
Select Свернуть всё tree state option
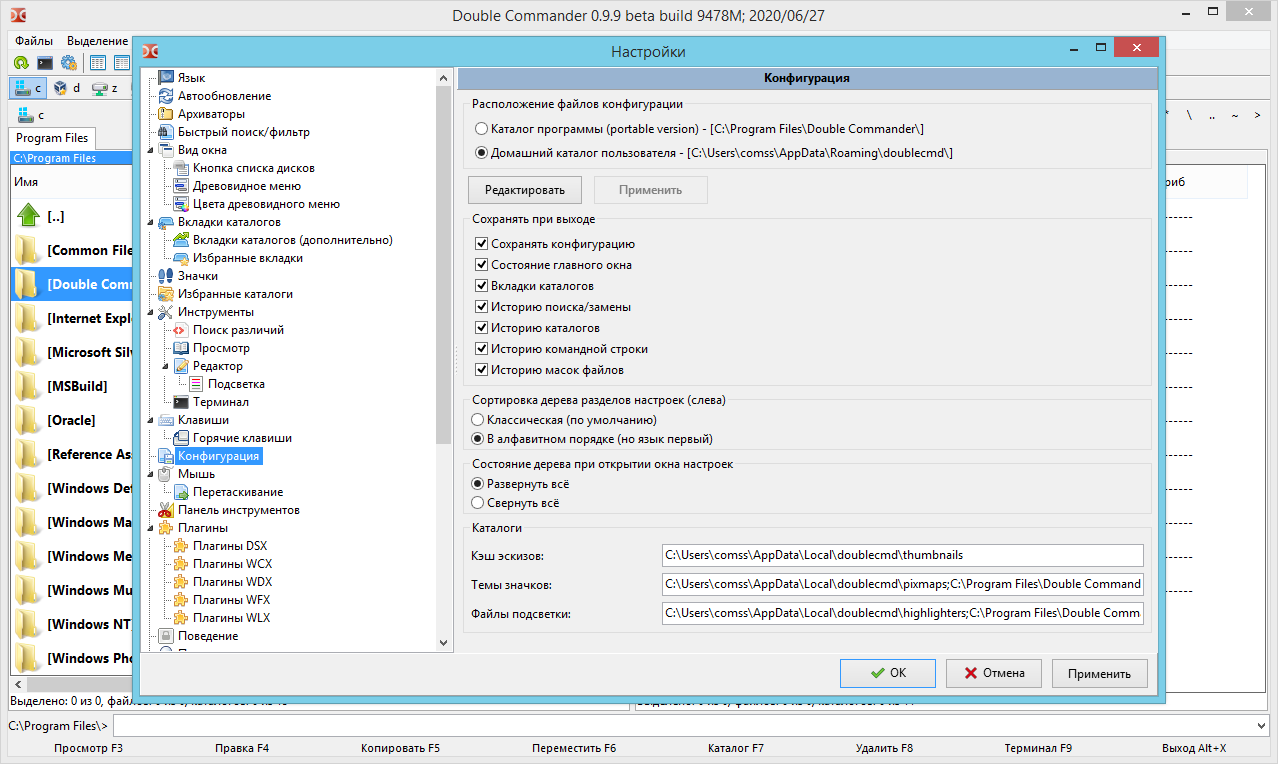coord(516,503)
